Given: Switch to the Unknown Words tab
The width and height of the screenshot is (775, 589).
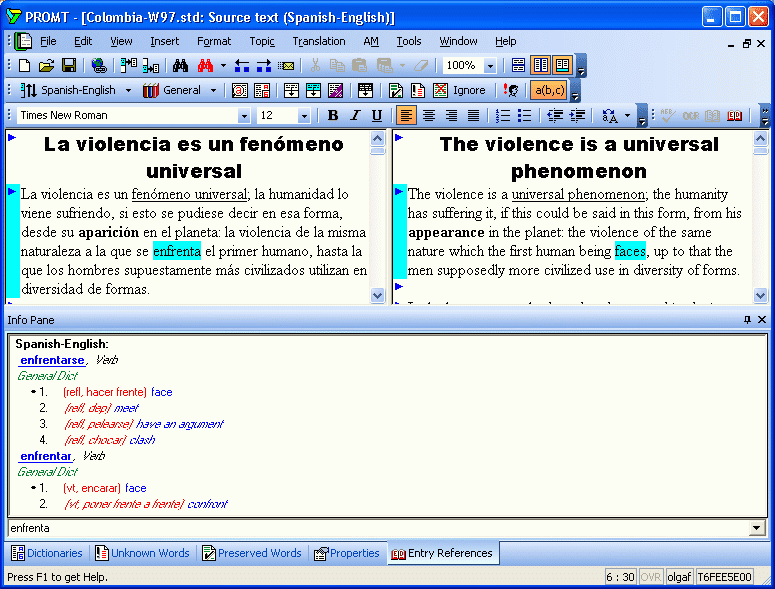Looking at the screenshot, I should coord(143,553).
